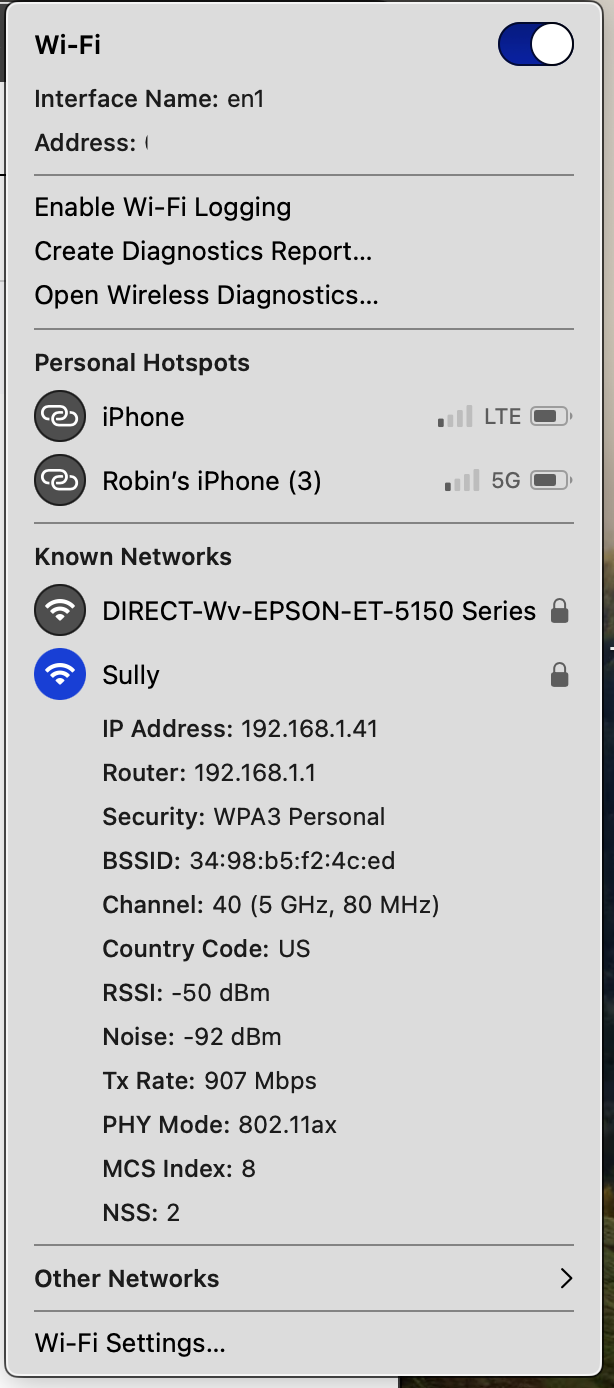The width and height of the screenshot is (614, 1388).
Task: Select Enable Wi-Fi Logging
Action: [x=163, y=207]
